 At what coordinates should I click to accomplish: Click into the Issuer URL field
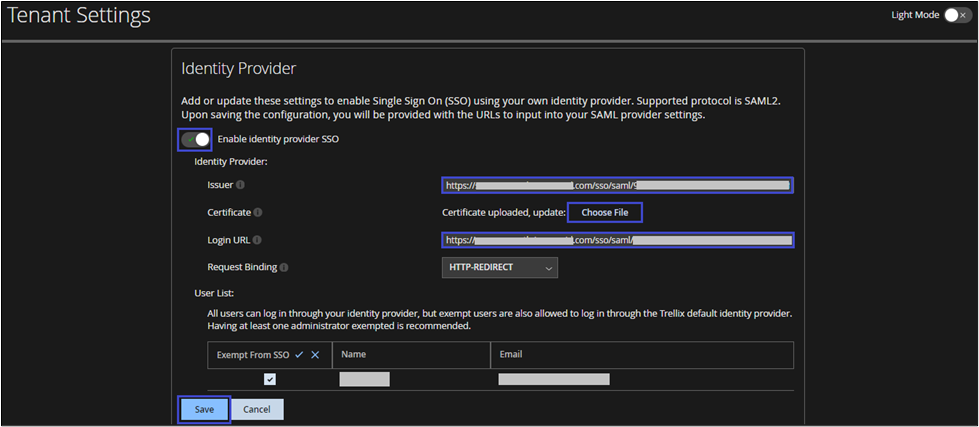point(617,185)
